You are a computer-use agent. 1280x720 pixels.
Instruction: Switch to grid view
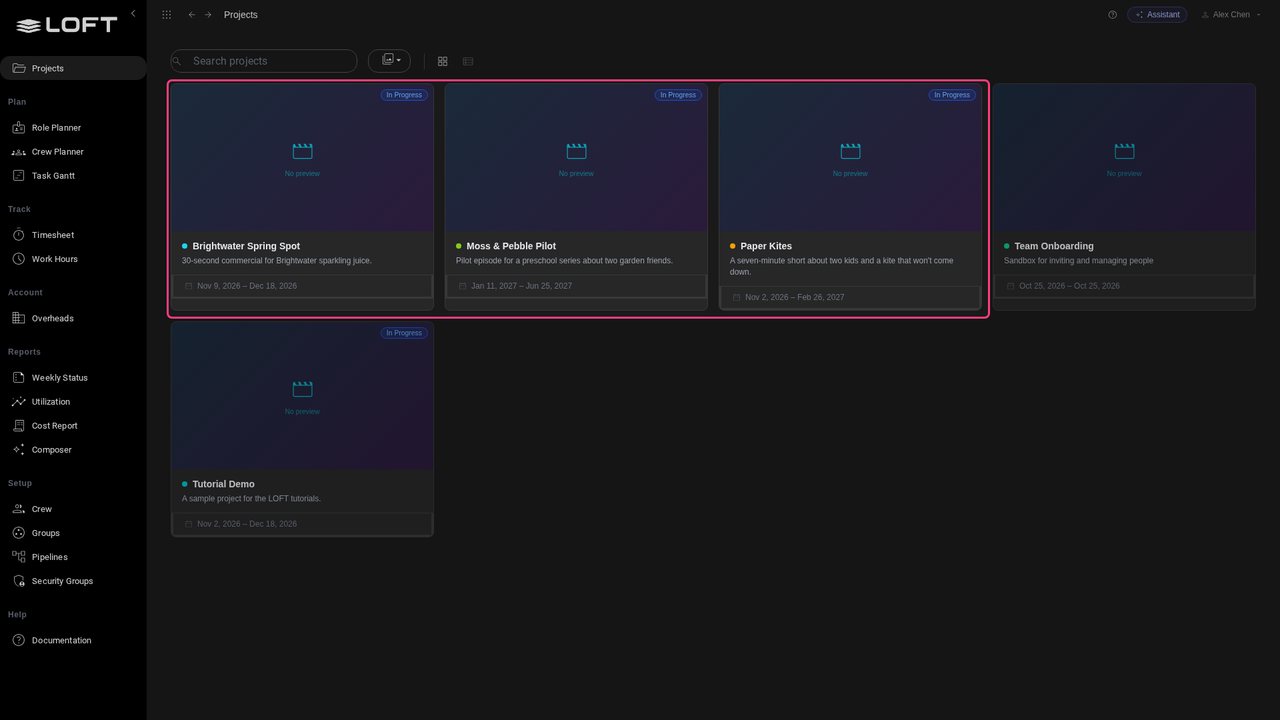[443, 61]
